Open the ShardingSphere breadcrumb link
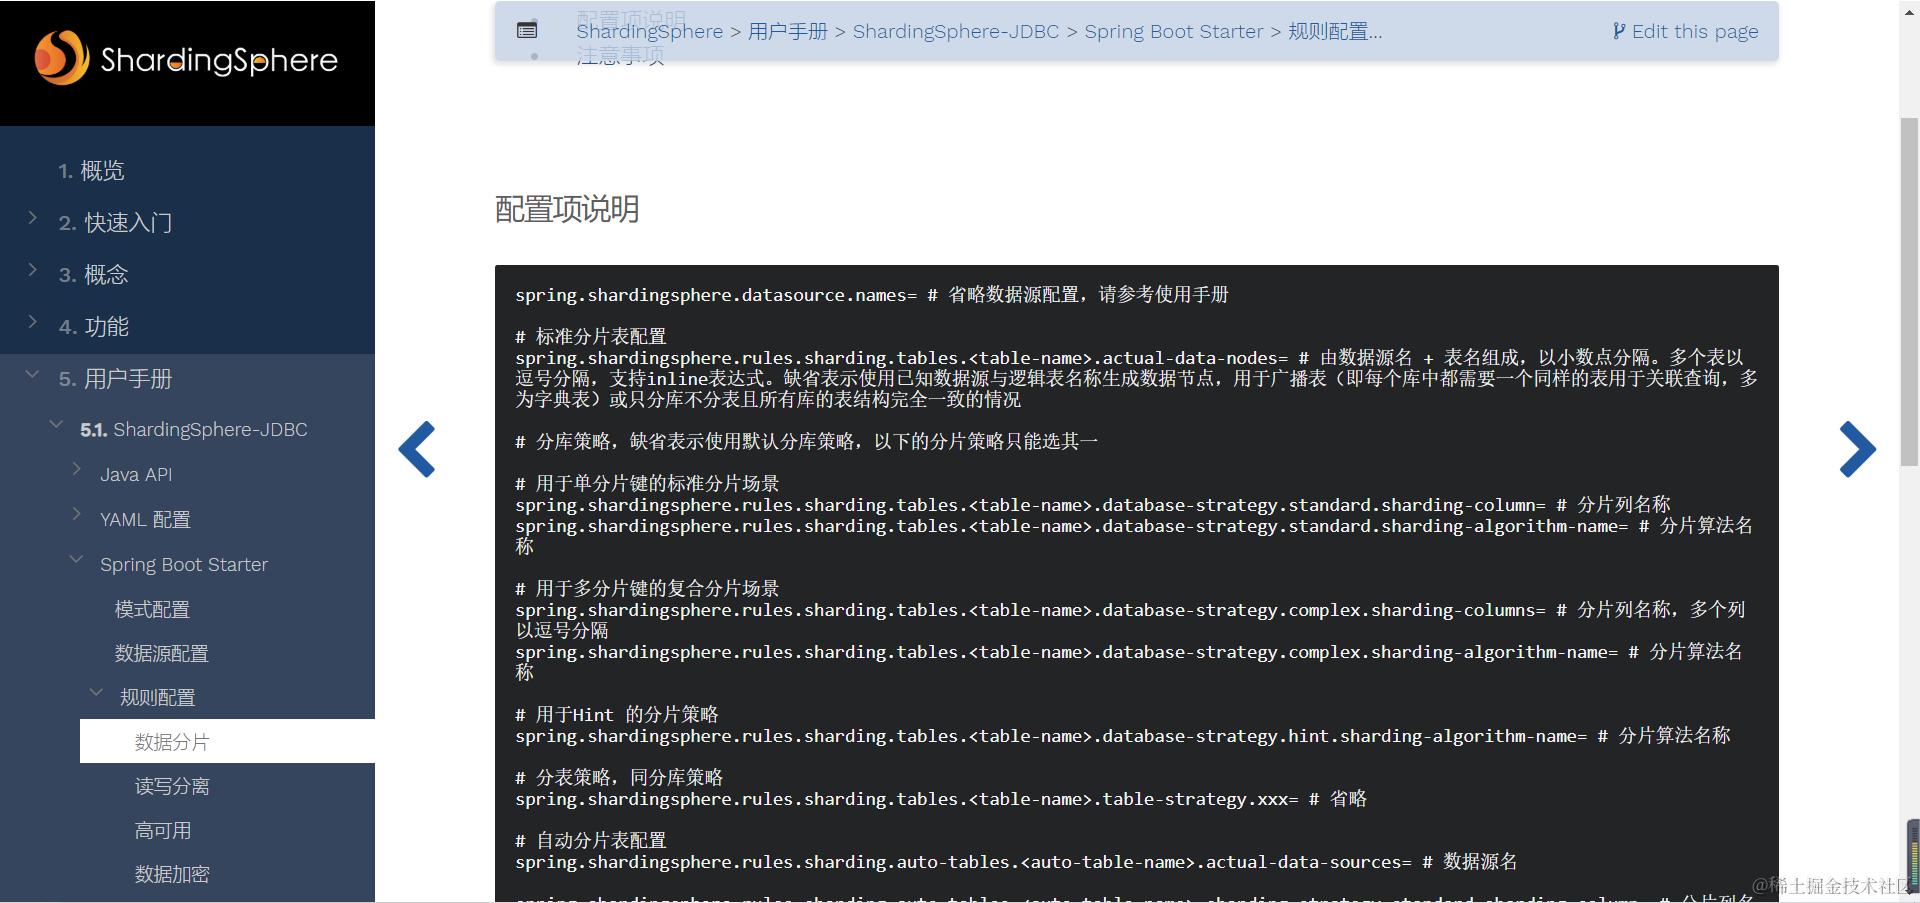The height and width of the screenshot is (903, 1920). tap(649, 31)
